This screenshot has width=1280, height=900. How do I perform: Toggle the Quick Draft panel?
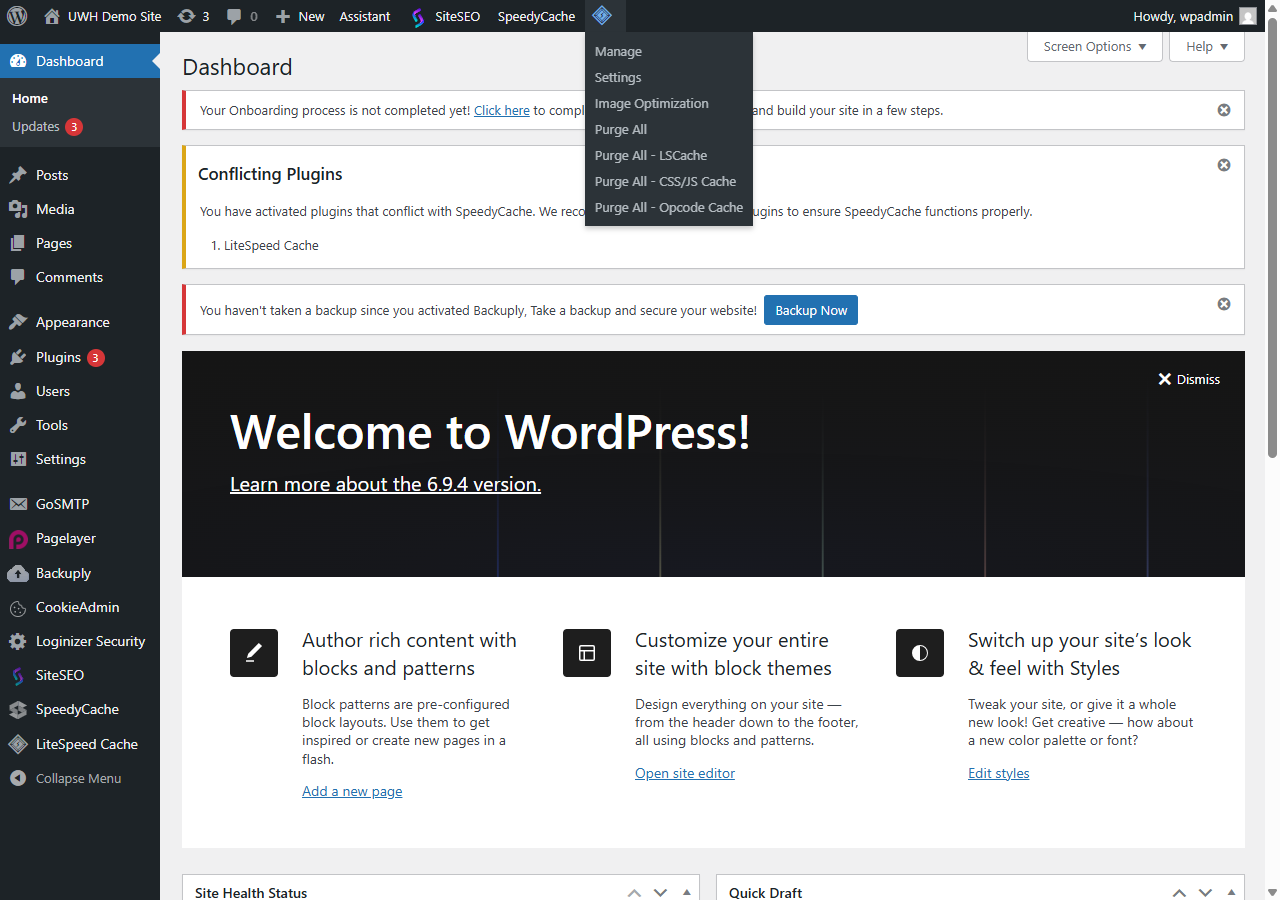tap(1231, 892)
